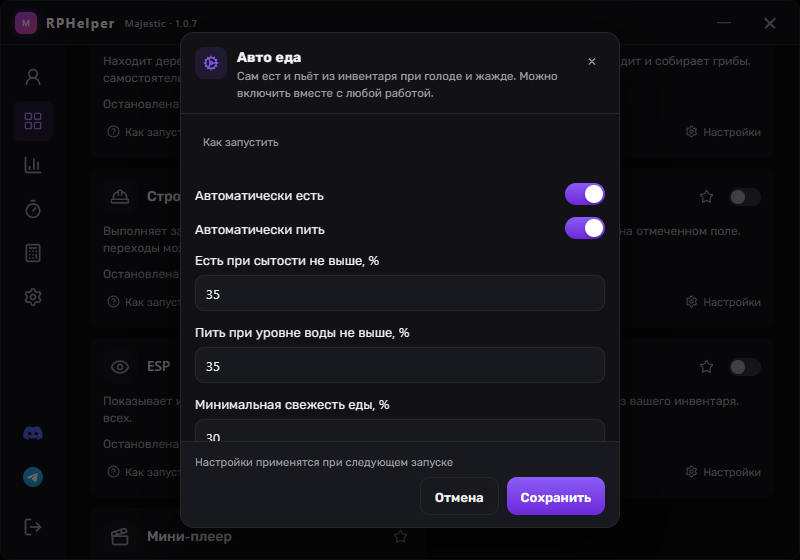Open Настройки of the top card
This screenshot has height=560, width=800.
pyautogui.click(x=723, y=132)
